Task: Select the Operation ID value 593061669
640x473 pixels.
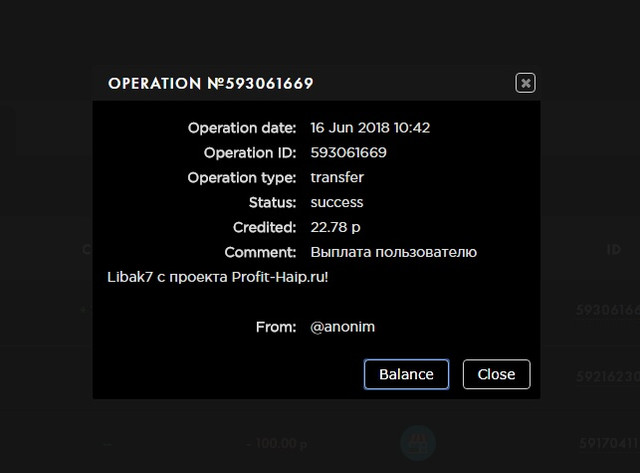Action: pos(348,153)
